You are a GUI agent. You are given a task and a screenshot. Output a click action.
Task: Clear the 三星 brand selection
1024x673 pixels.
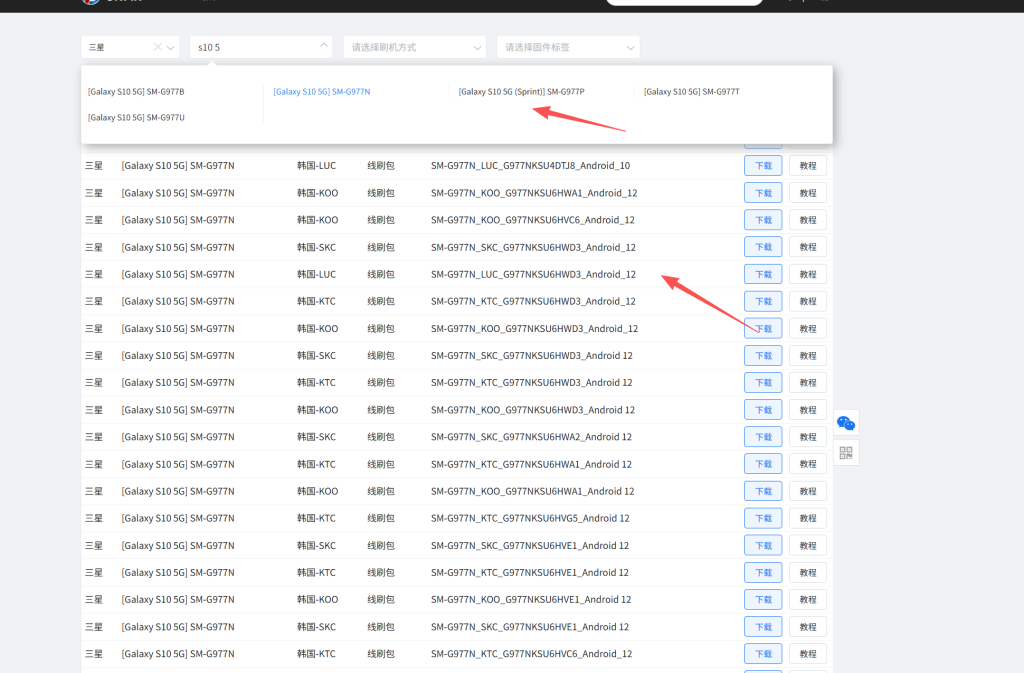pyautogui.click(x=157, y=47)
